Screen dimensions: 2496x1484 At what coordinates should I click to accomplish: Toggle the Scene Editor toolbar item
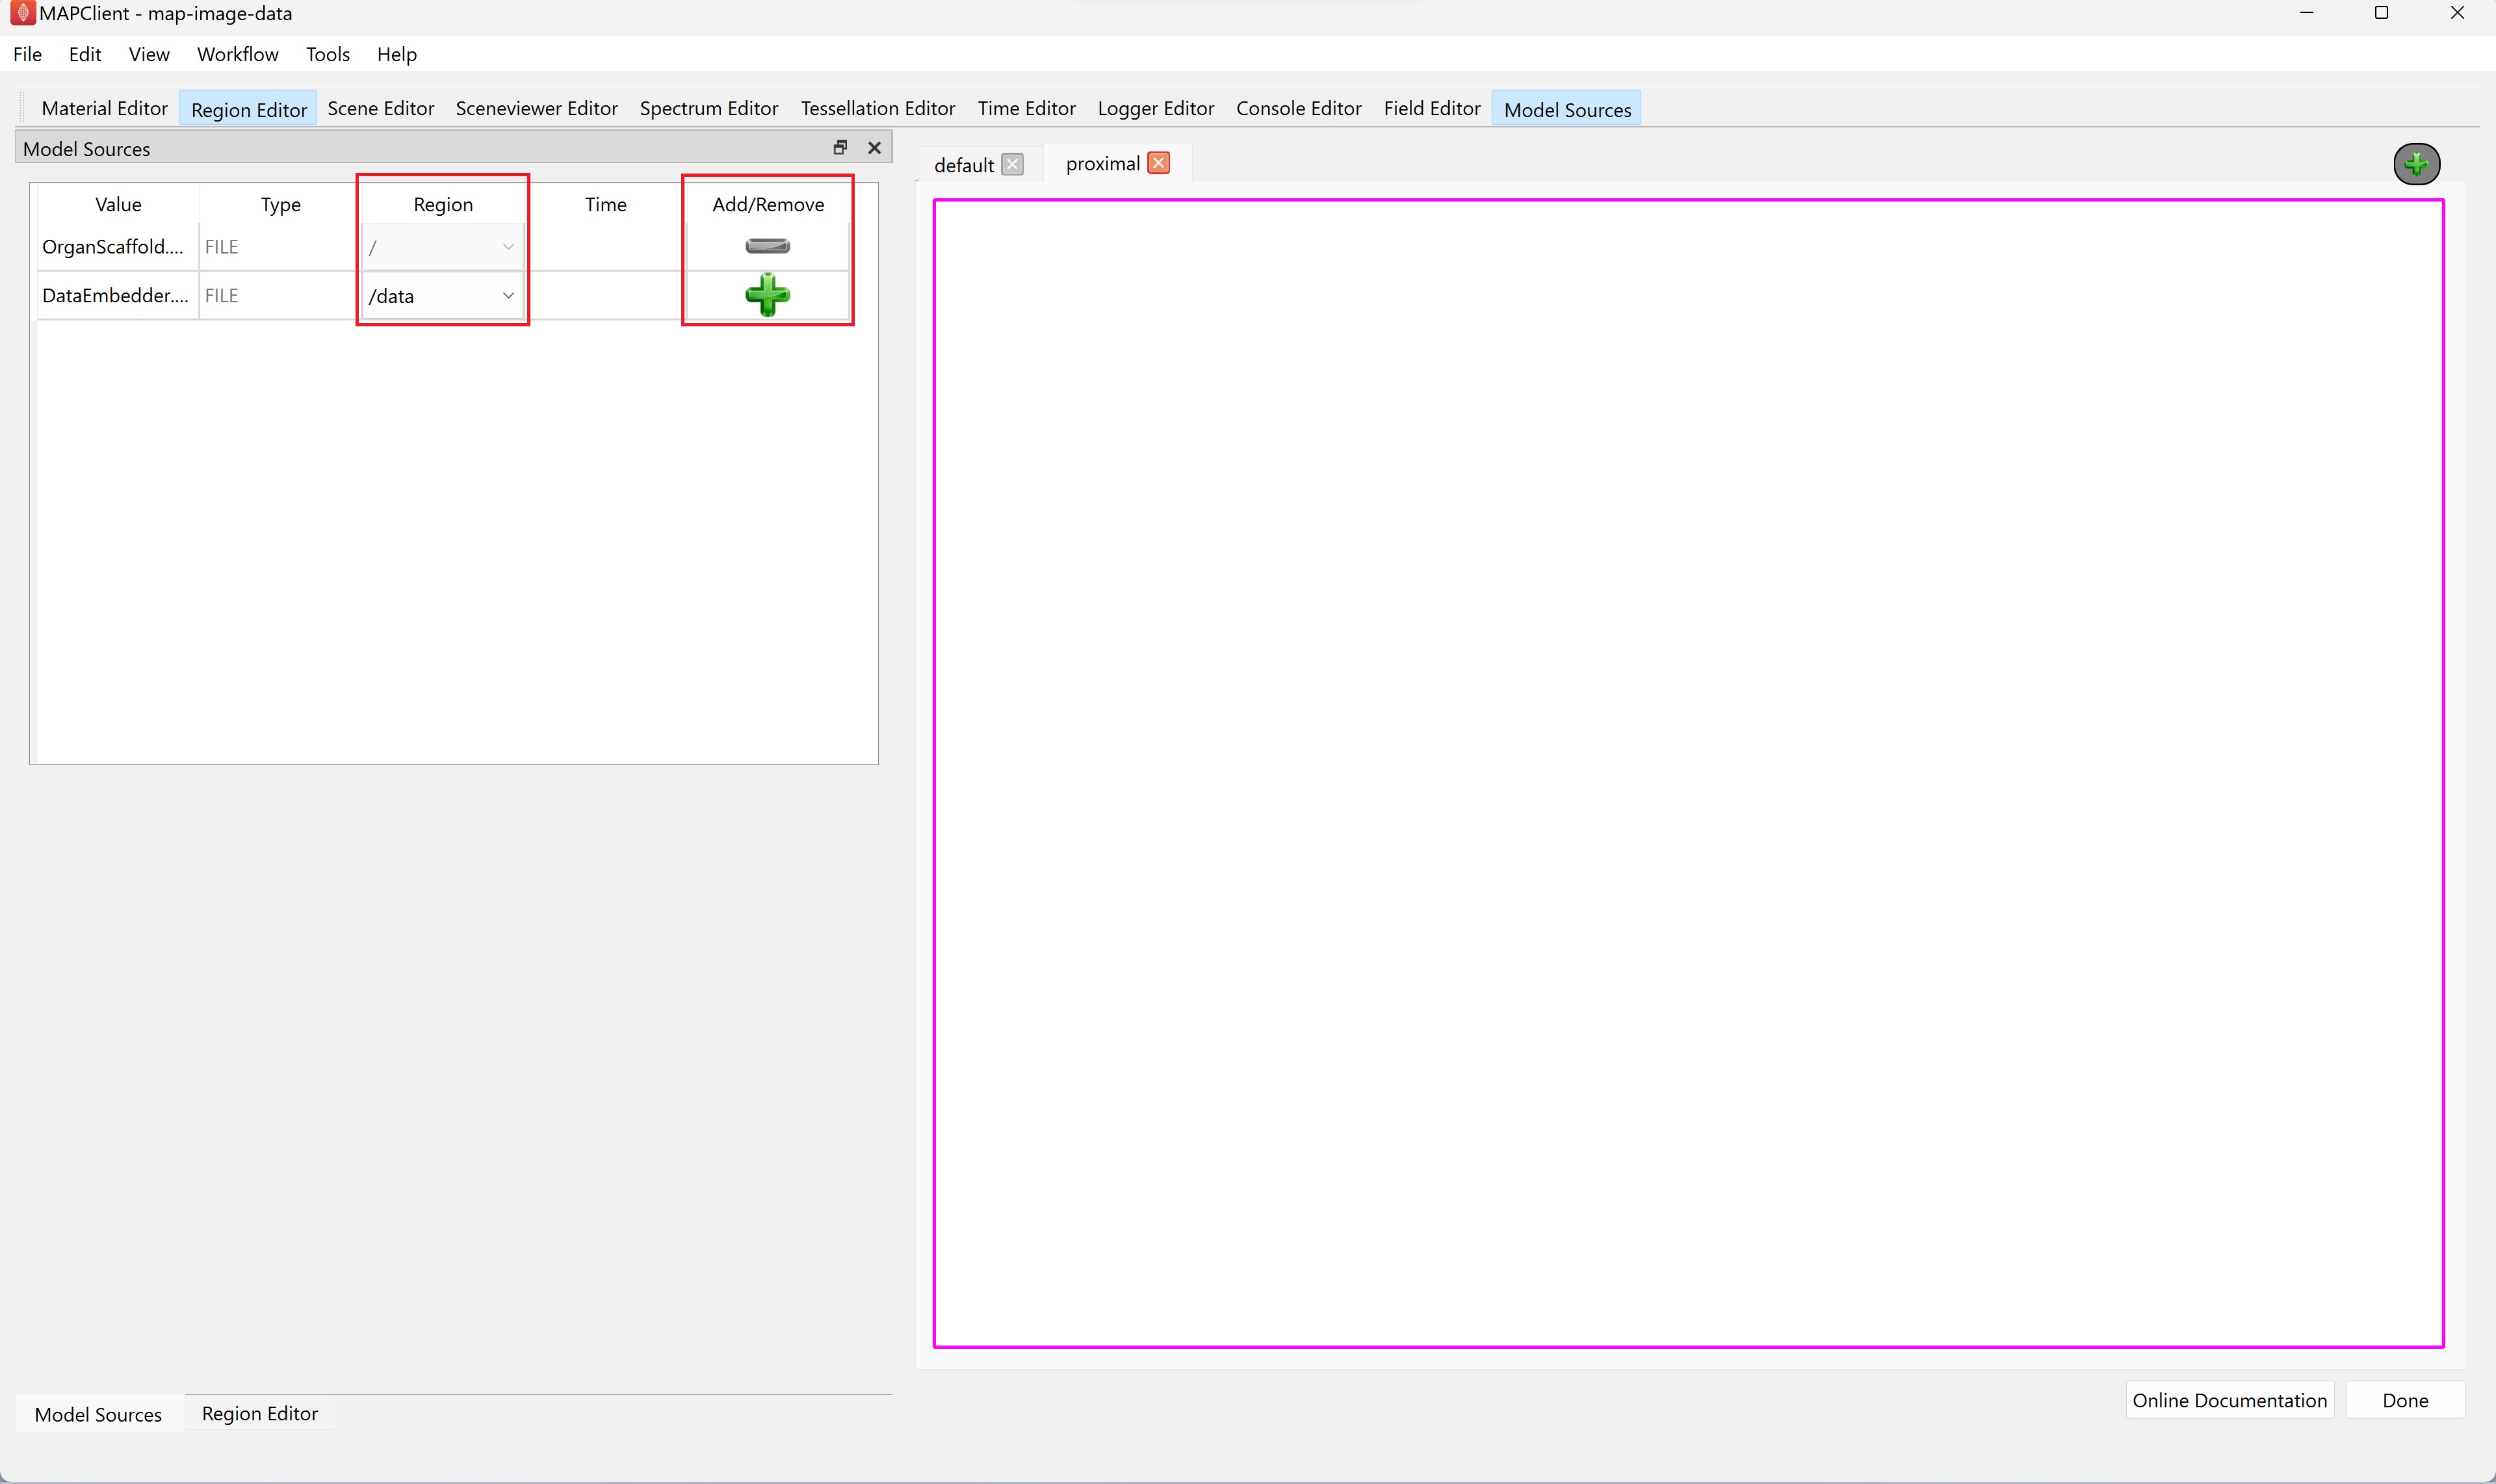pyautogui.click(x=381, y=108)
